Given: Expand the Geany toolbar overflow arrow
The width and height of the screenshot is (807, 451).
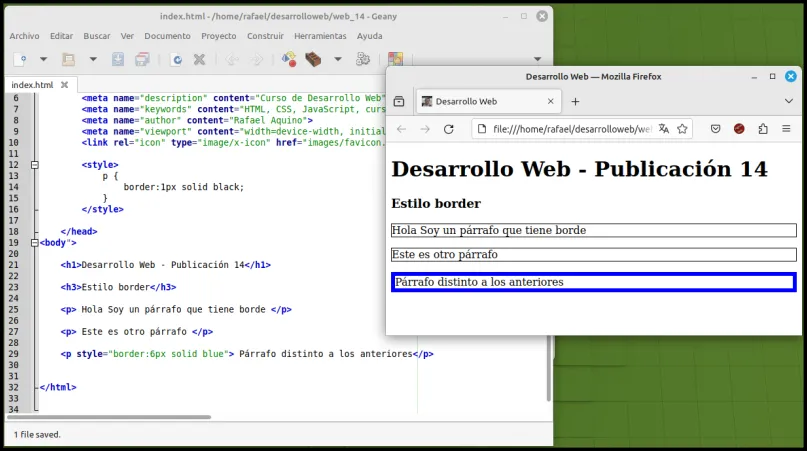Looking at the screenshot, I should [537, 59].
